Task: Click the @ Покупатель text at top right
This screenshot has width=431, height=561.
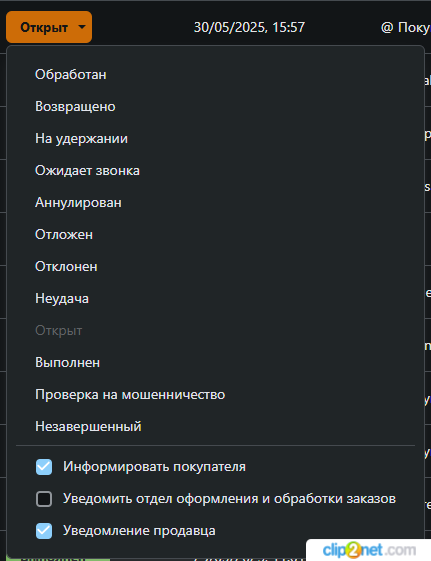Action: click(406, 27)
